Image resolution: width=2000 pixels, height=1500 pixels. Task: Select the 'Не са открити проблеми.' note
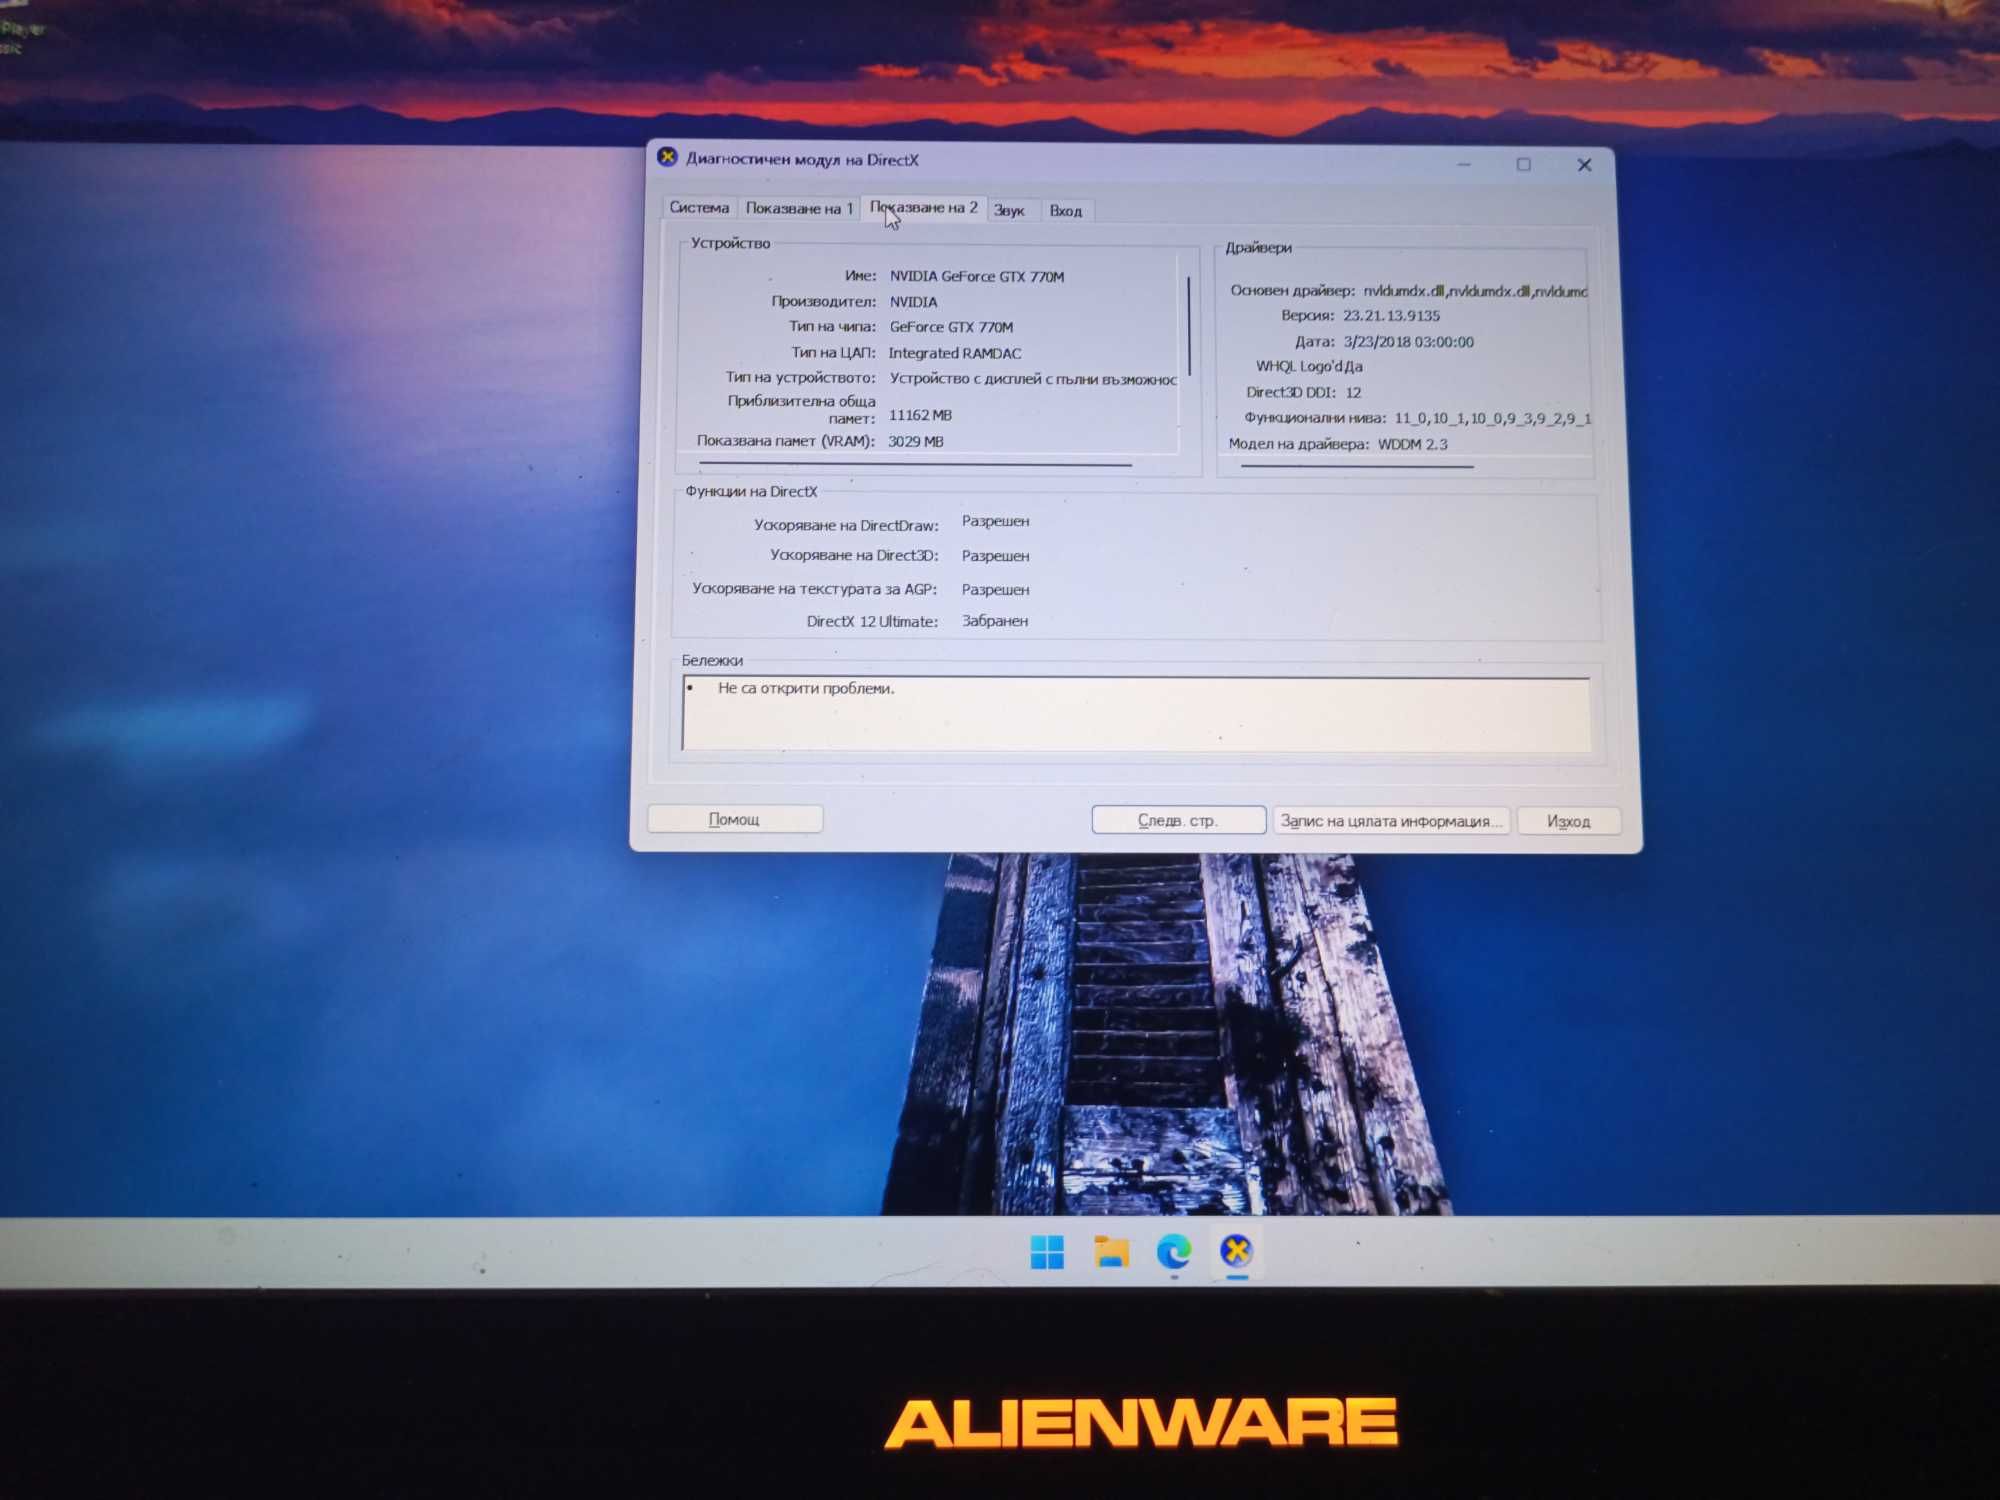(x=806, y=688)
